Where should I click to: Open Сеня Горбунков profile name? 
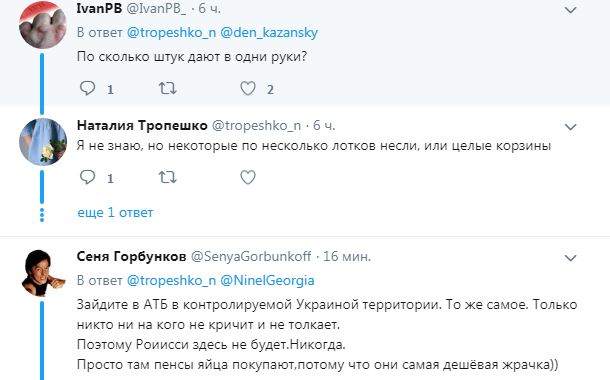coord(131,256)
